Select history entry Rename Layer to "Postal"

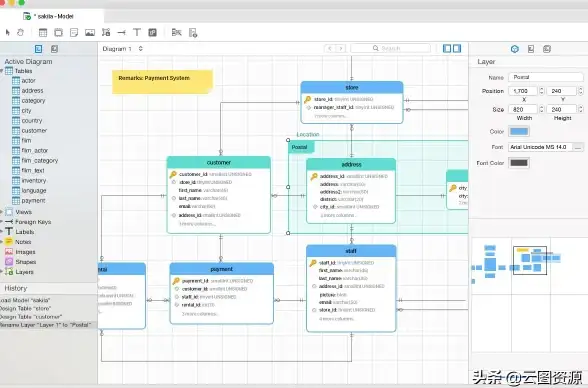[49, 325]
